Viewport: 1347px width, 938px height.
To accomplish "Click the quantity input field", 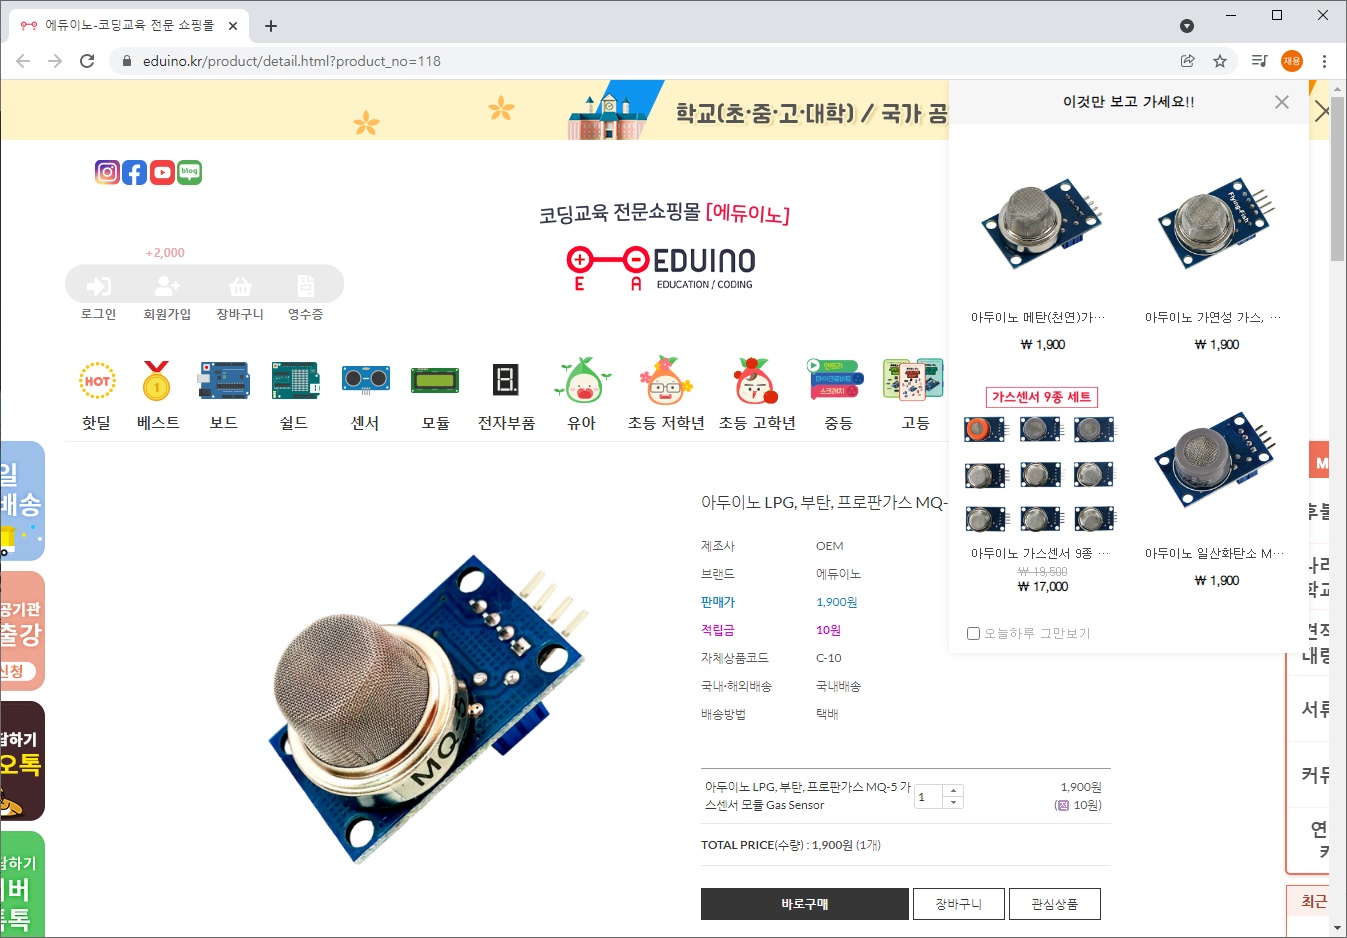I will click(929, 797).
